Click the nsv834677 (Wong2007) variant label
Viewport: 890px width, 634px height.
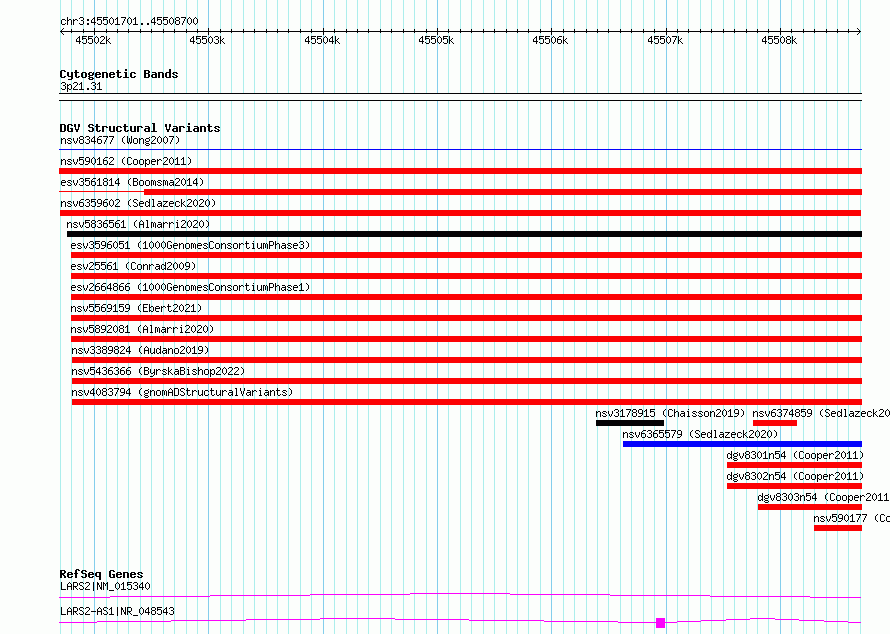[120, 140]
